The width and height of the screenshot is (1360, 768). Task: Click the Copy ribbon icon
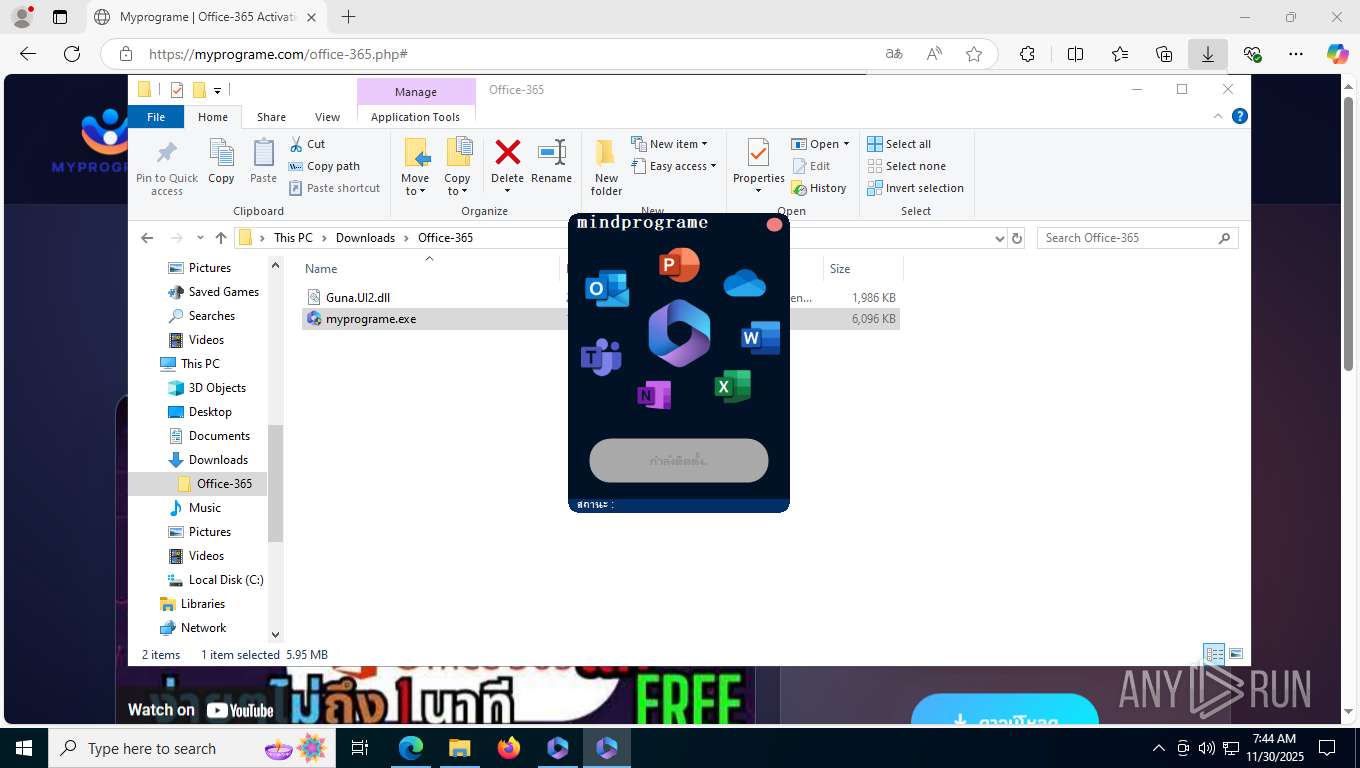click(x=221, y=162)
